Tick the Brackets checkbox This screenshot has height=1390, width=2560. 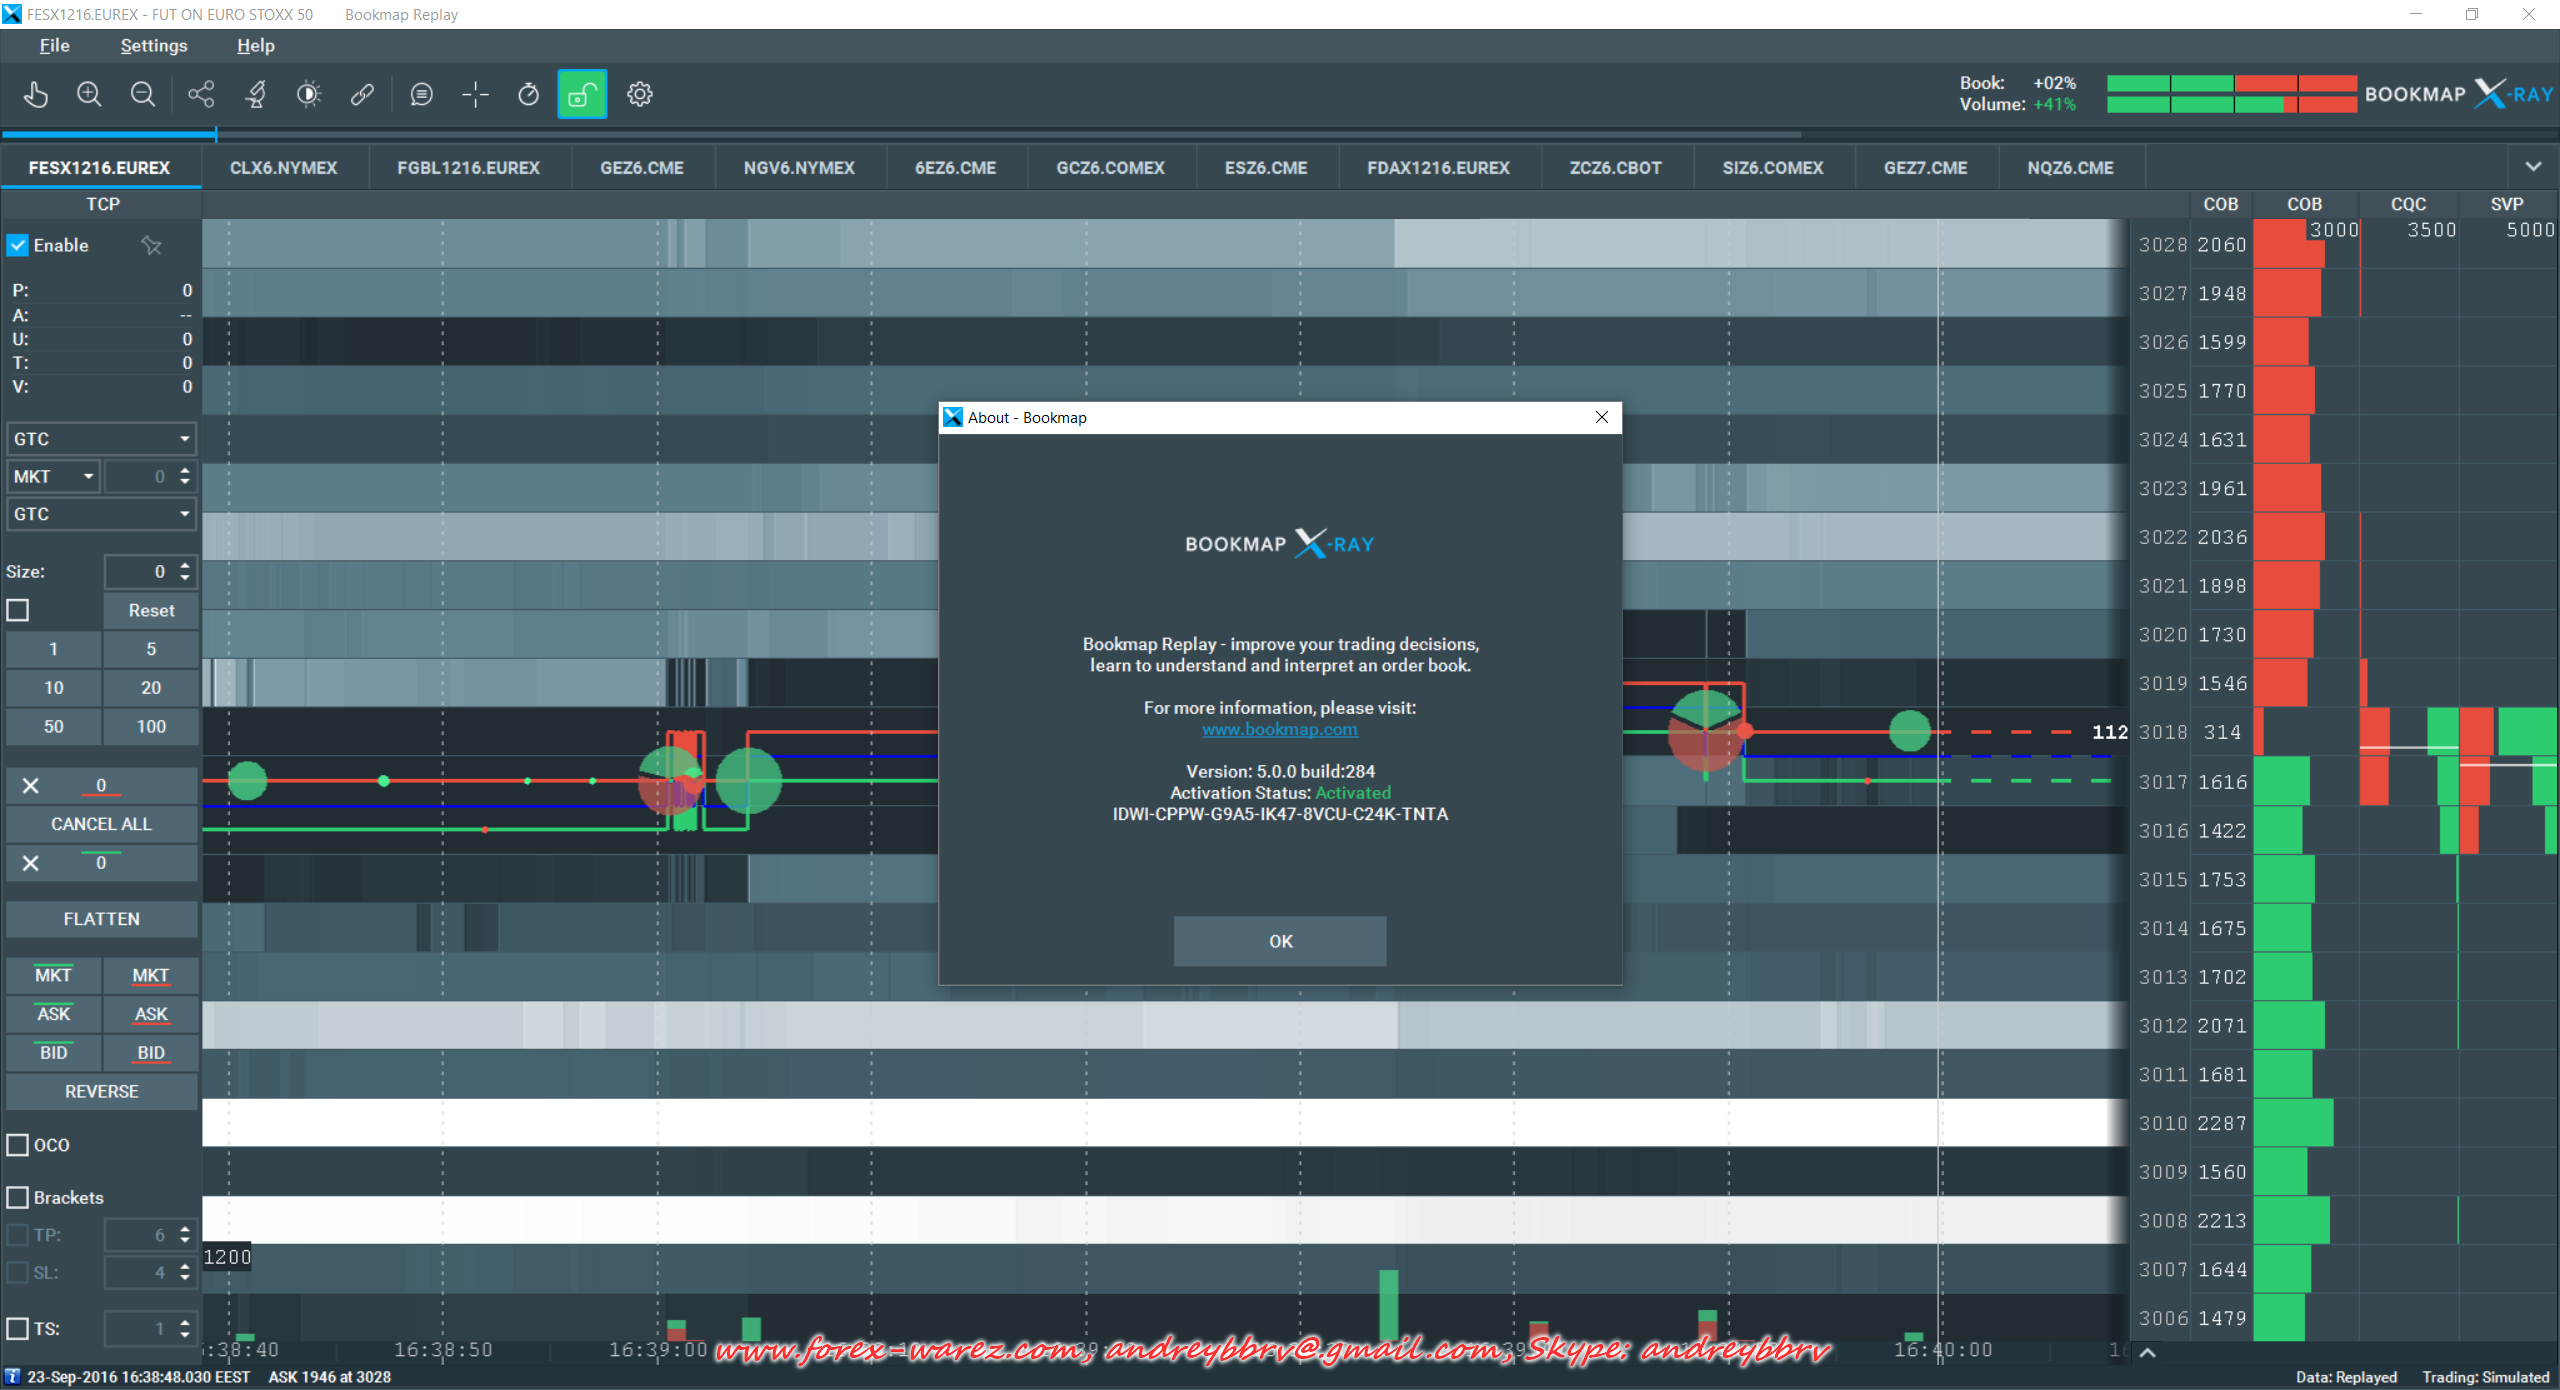point(18,1197)
